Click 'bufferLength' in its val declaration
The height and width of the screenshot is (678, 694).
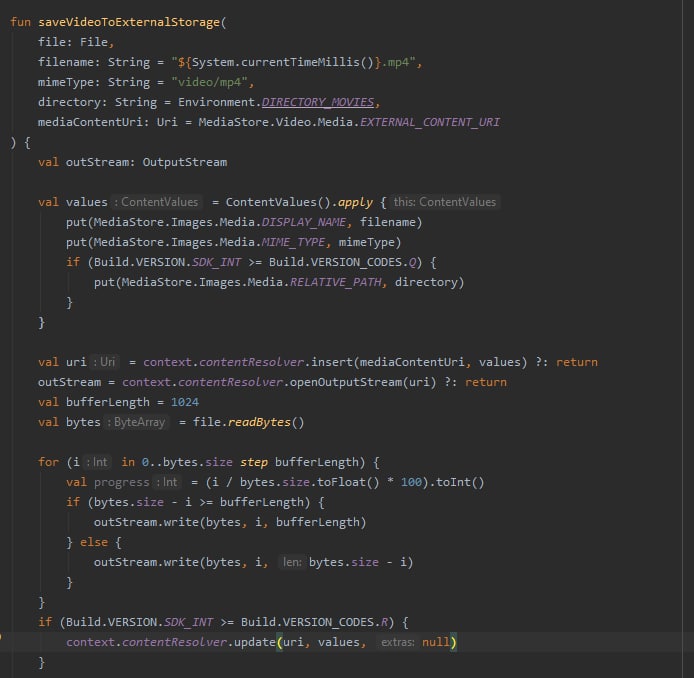(108, 402)
